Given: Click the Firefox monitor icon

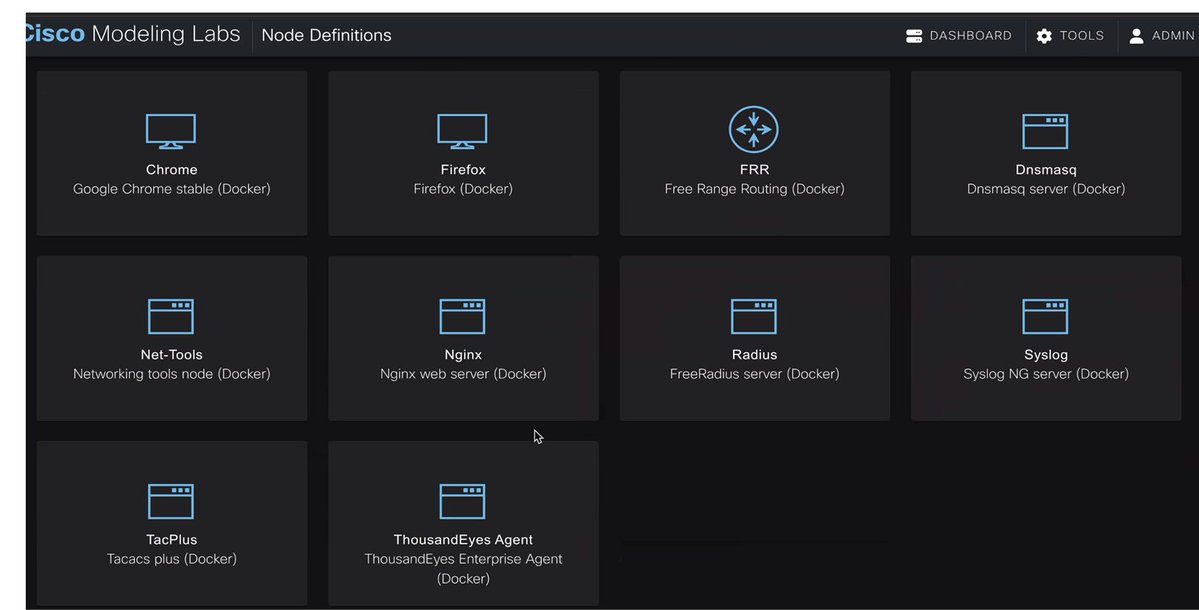Looking at the screenshot, I should 462,131.
